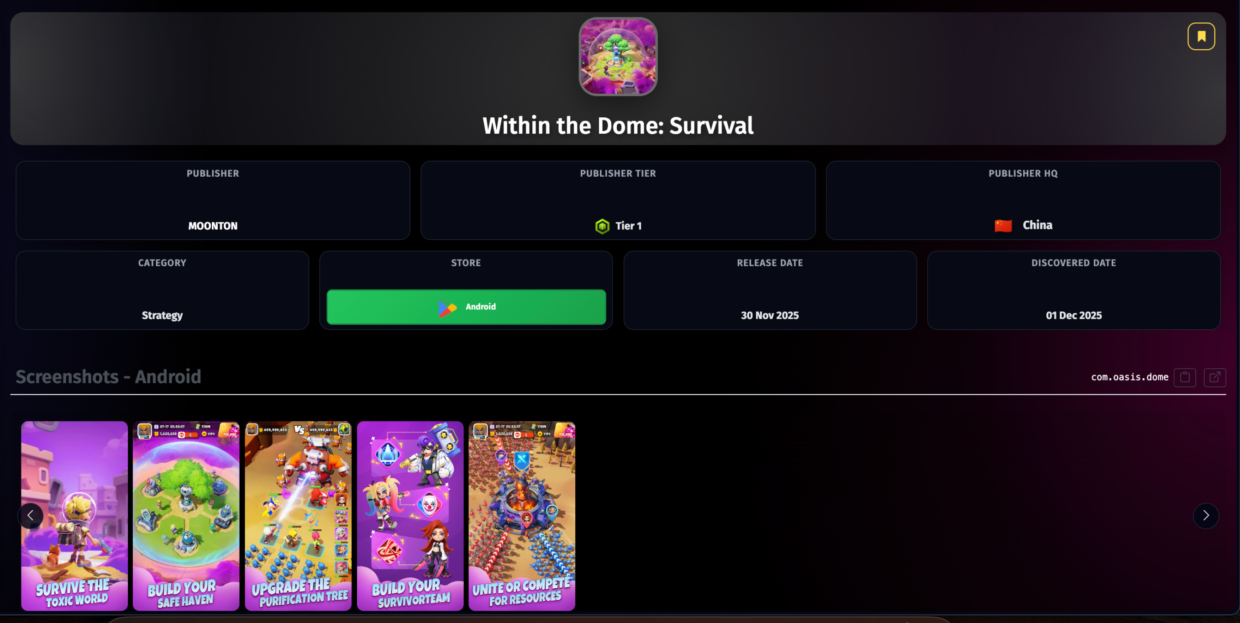
Task: Advance the screenshot carousel with the right arrow
Action: click(x=1206, y=516)
